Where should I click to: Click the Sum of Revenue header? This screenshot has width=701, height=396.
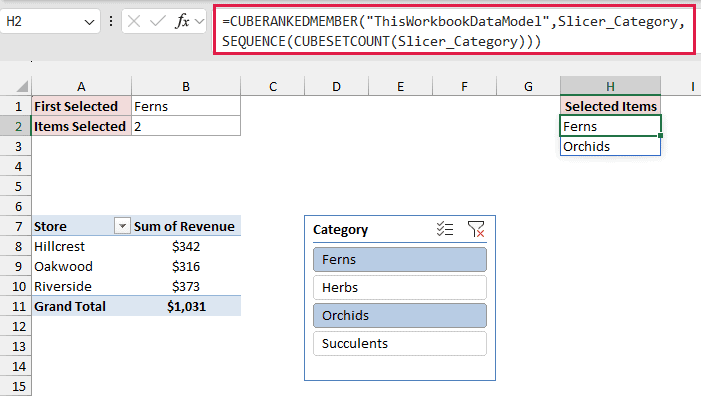[x=186, y=226]
